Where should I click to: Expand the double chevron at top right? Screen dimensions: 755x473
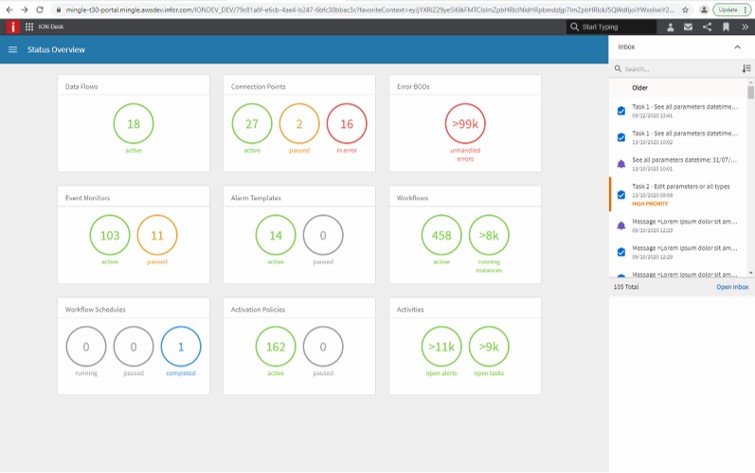(x=744, y=27)
